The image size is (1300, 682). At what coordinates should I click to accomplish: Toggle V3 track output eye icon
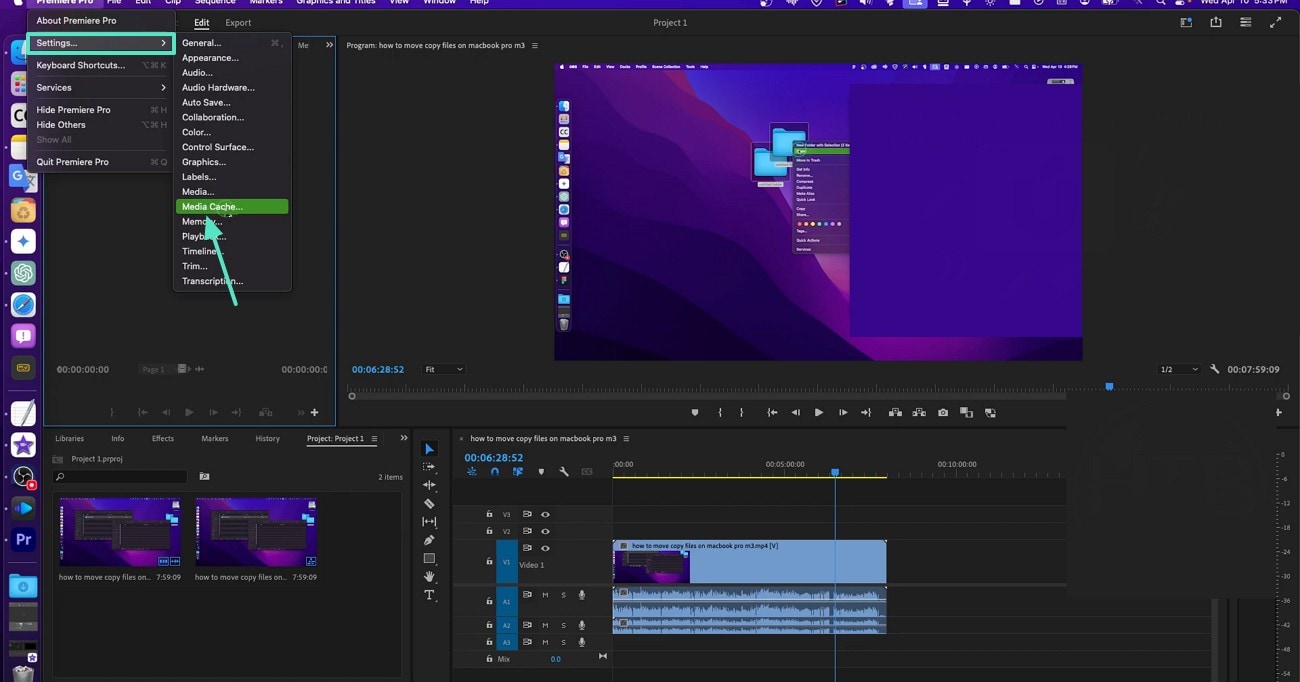pyautogui.click(x=545, y=514)
